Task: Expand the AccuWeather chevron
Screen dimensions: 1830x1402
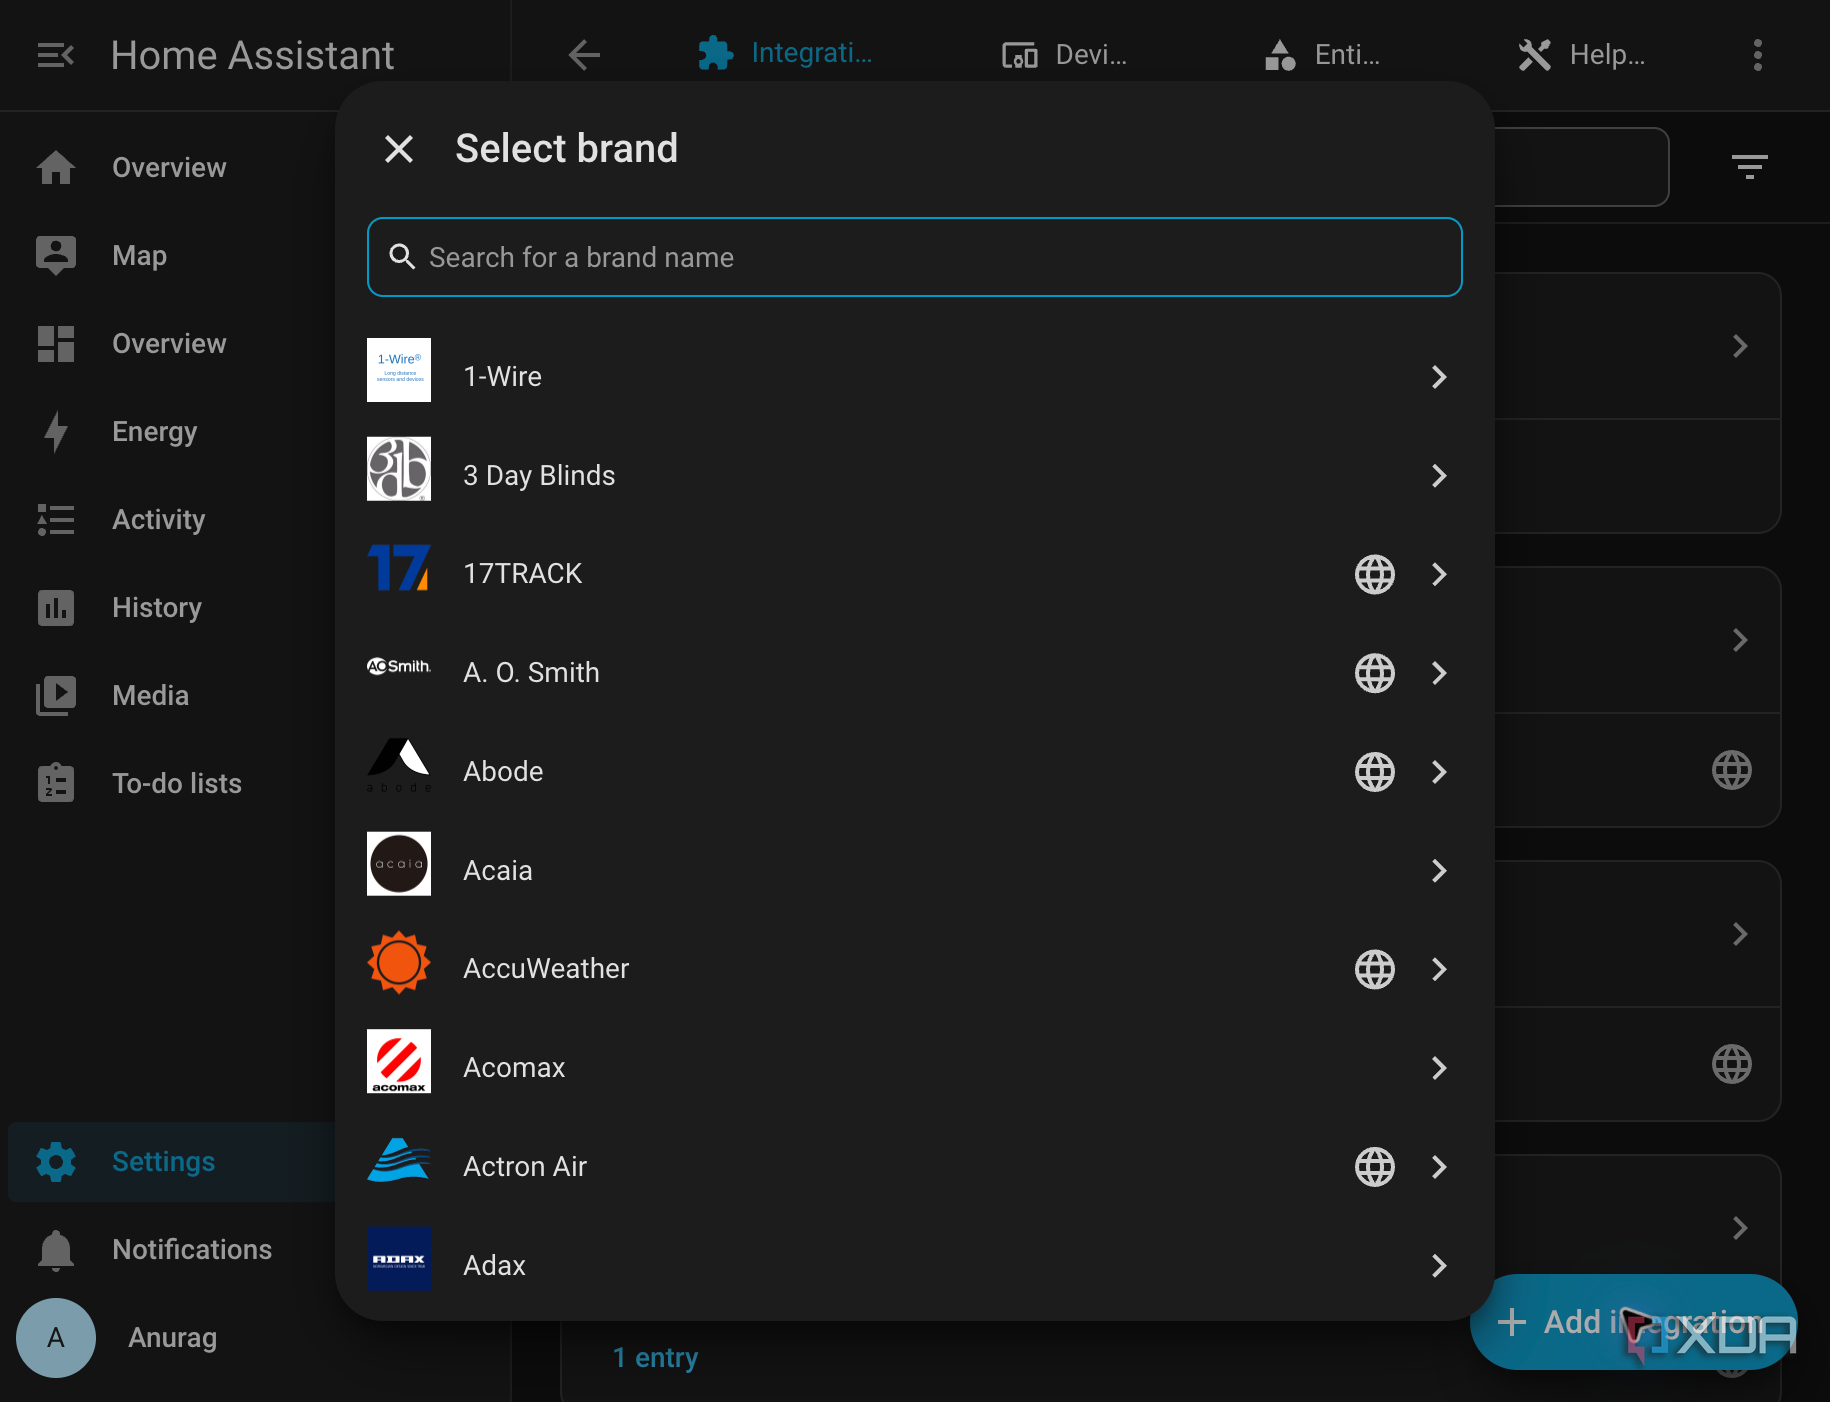Action: coord(1439,969)
